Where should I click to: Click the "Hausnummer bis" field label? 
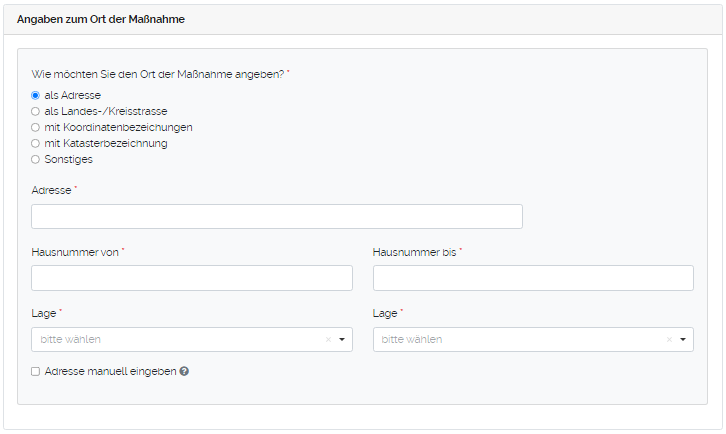pos(415,252)
